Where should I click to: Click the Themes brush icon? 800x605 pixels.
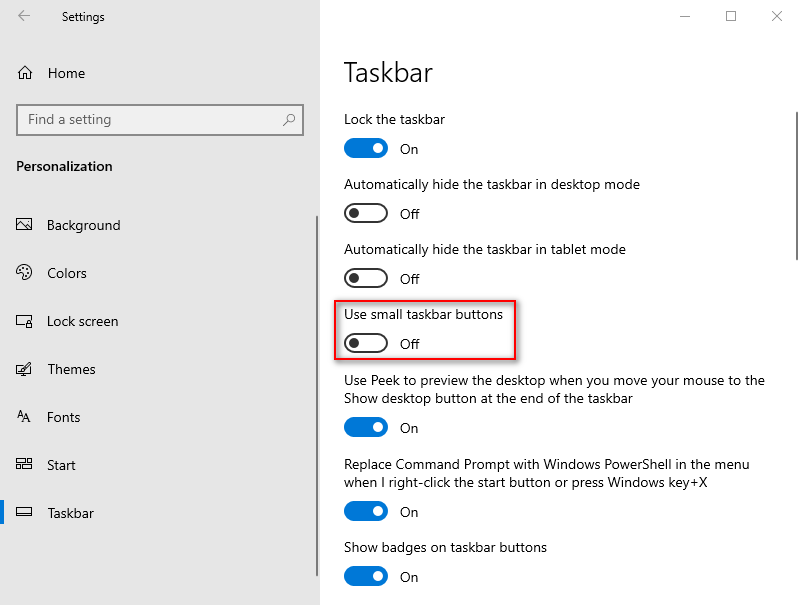click(x=24, y=369)
